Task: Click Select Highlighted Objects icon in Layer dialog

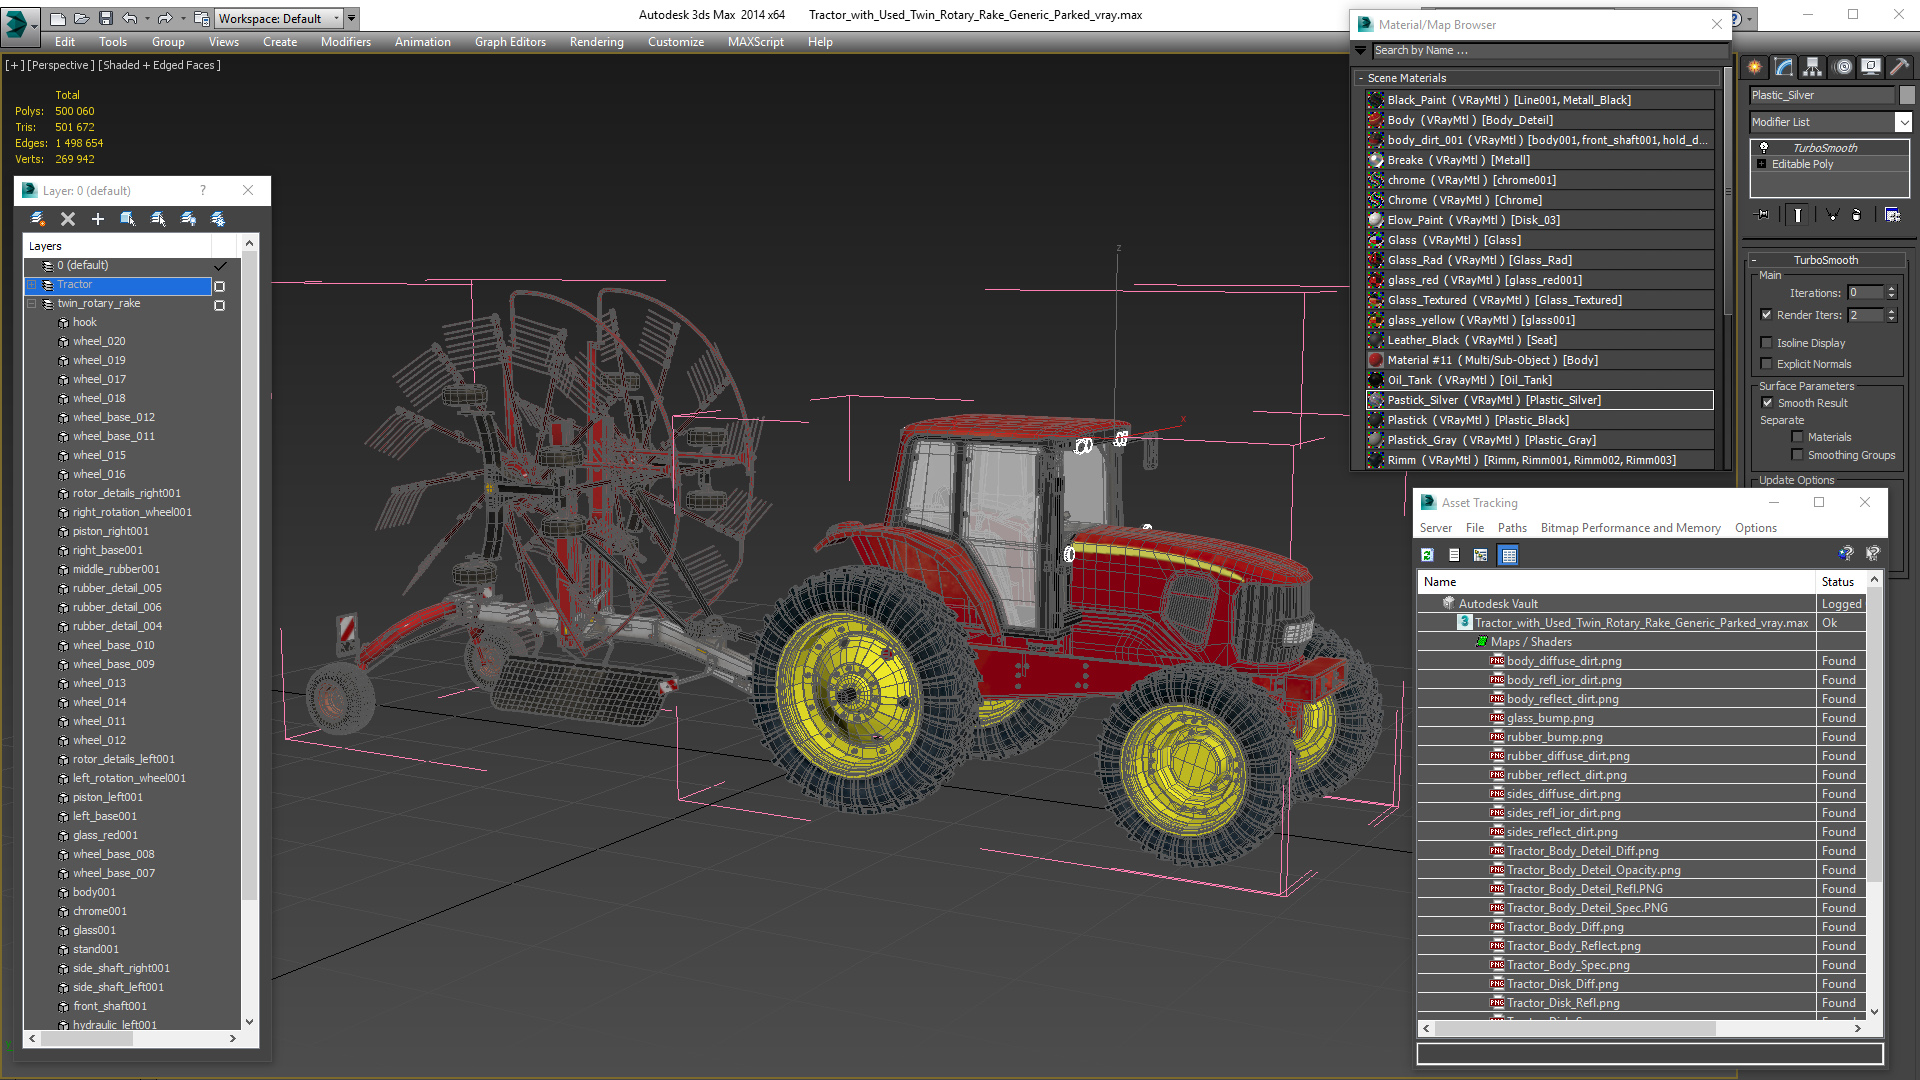Action: click(x=128, y=219)
